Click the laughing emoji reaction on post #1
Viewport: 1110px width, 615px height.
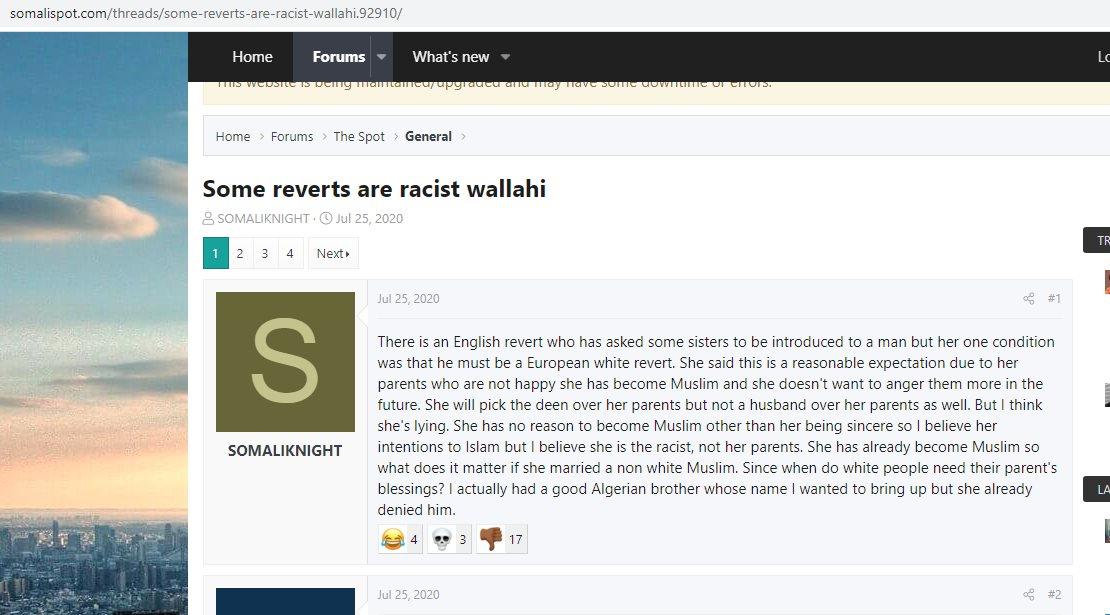coord(400,539)
